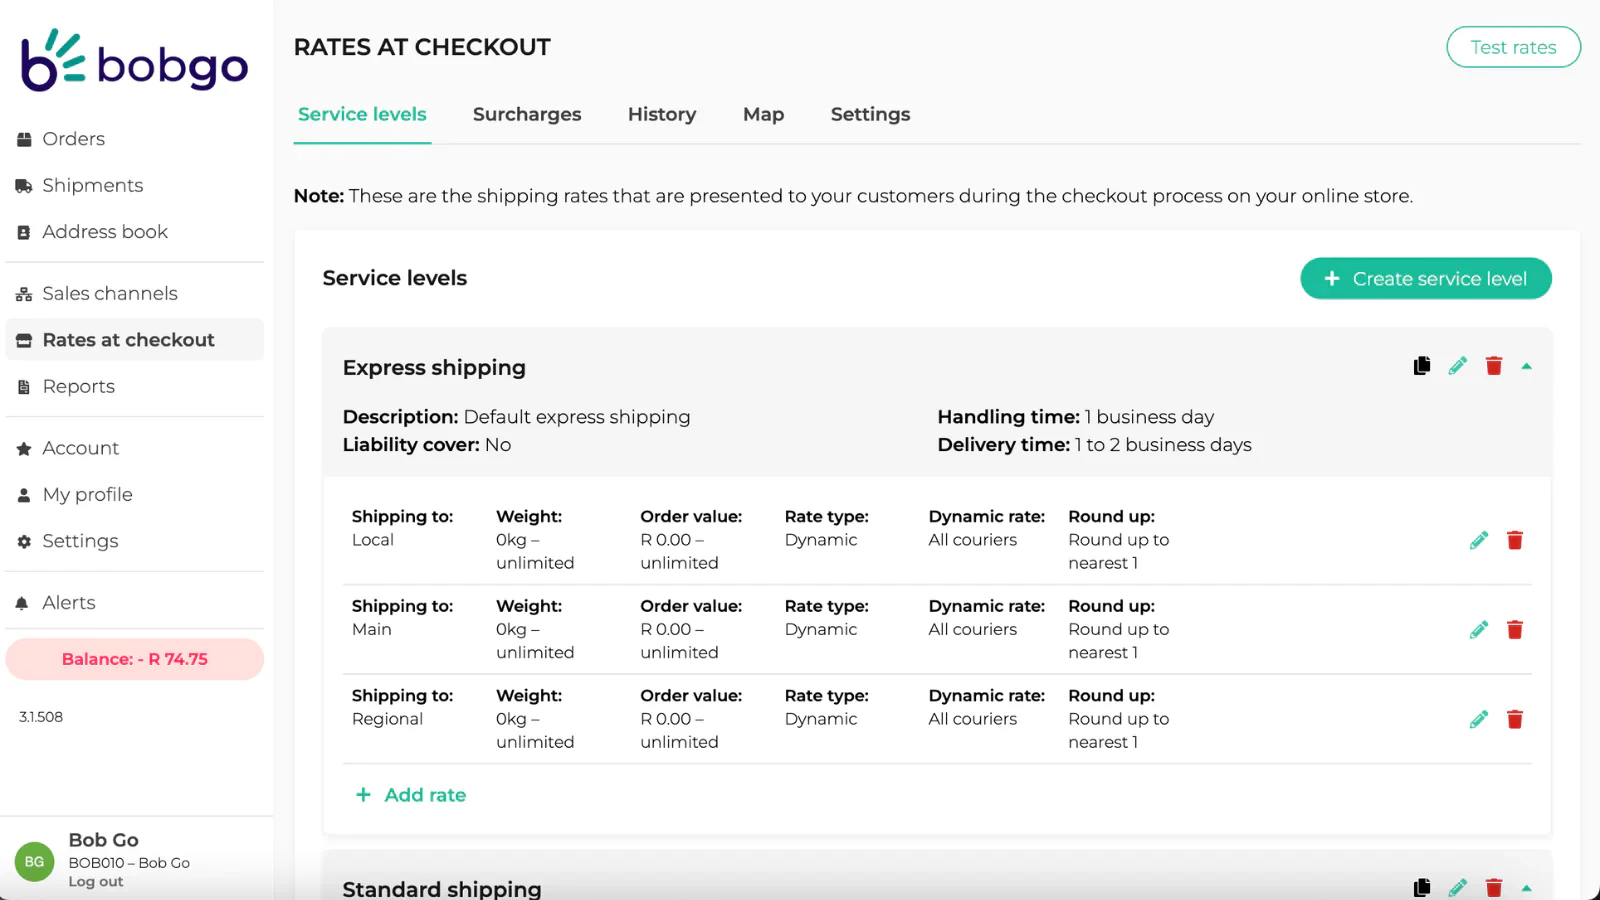Delete the Local shipping rate
This screenshot has height=900, width=1600.
point(1515,540)
